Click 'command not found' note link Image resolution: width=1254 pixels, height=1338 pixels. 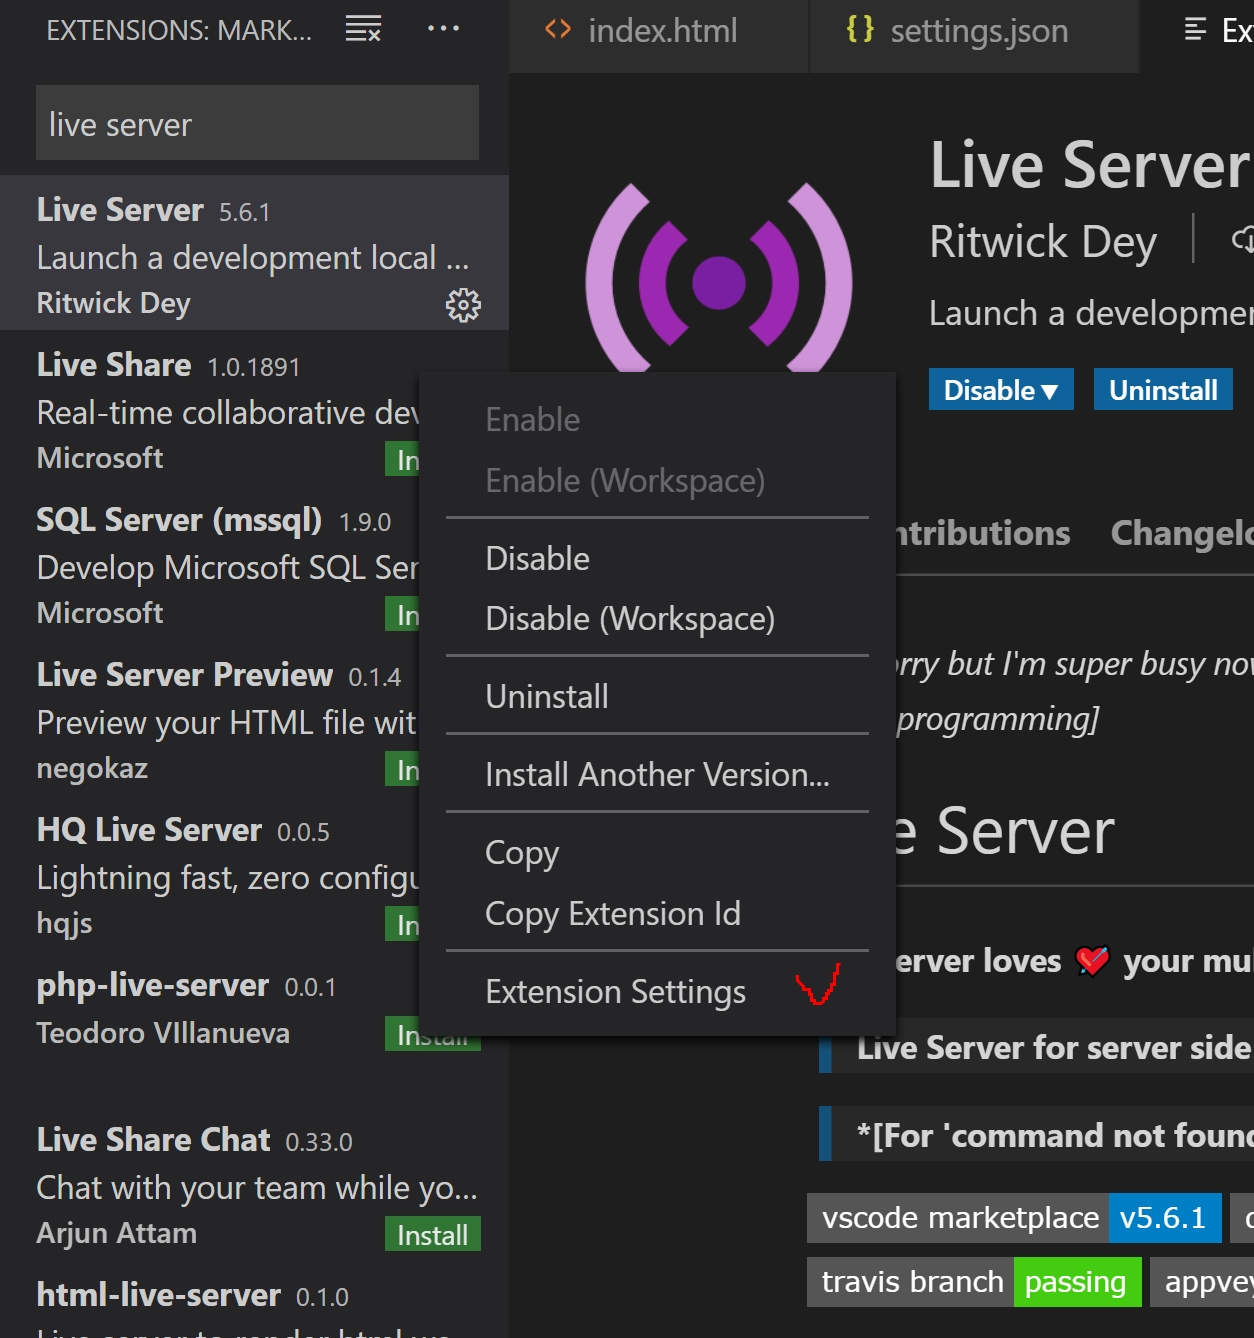(1054, 1135)
